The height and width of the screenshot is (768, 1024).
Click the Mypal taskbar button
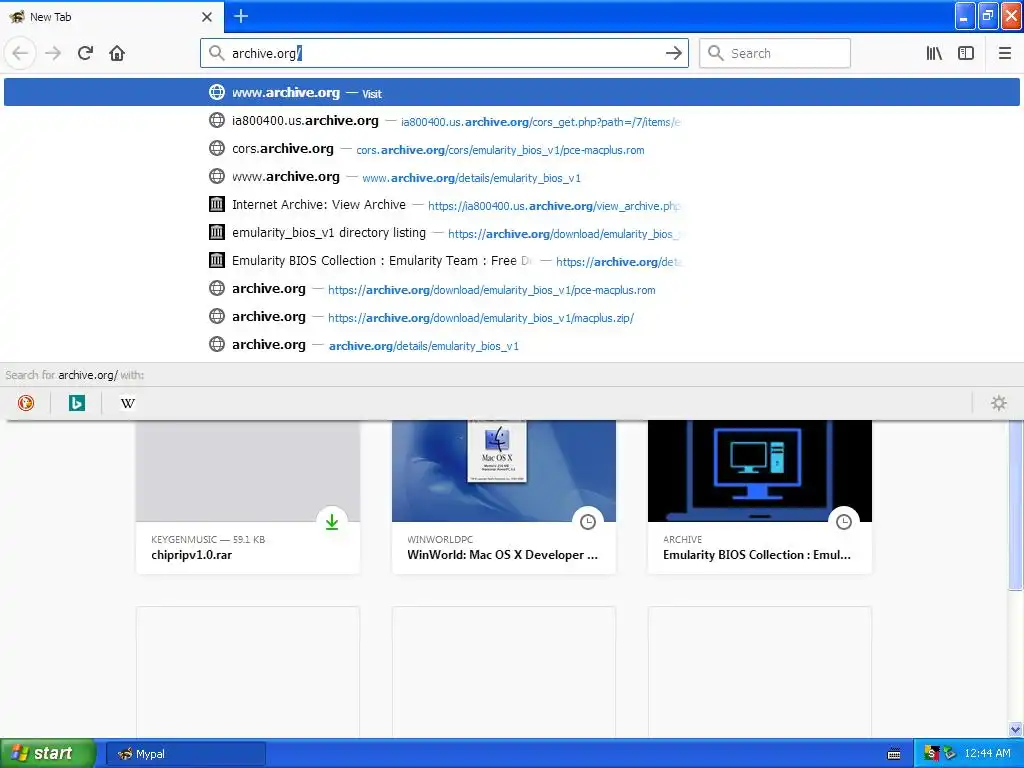point(185,754)
